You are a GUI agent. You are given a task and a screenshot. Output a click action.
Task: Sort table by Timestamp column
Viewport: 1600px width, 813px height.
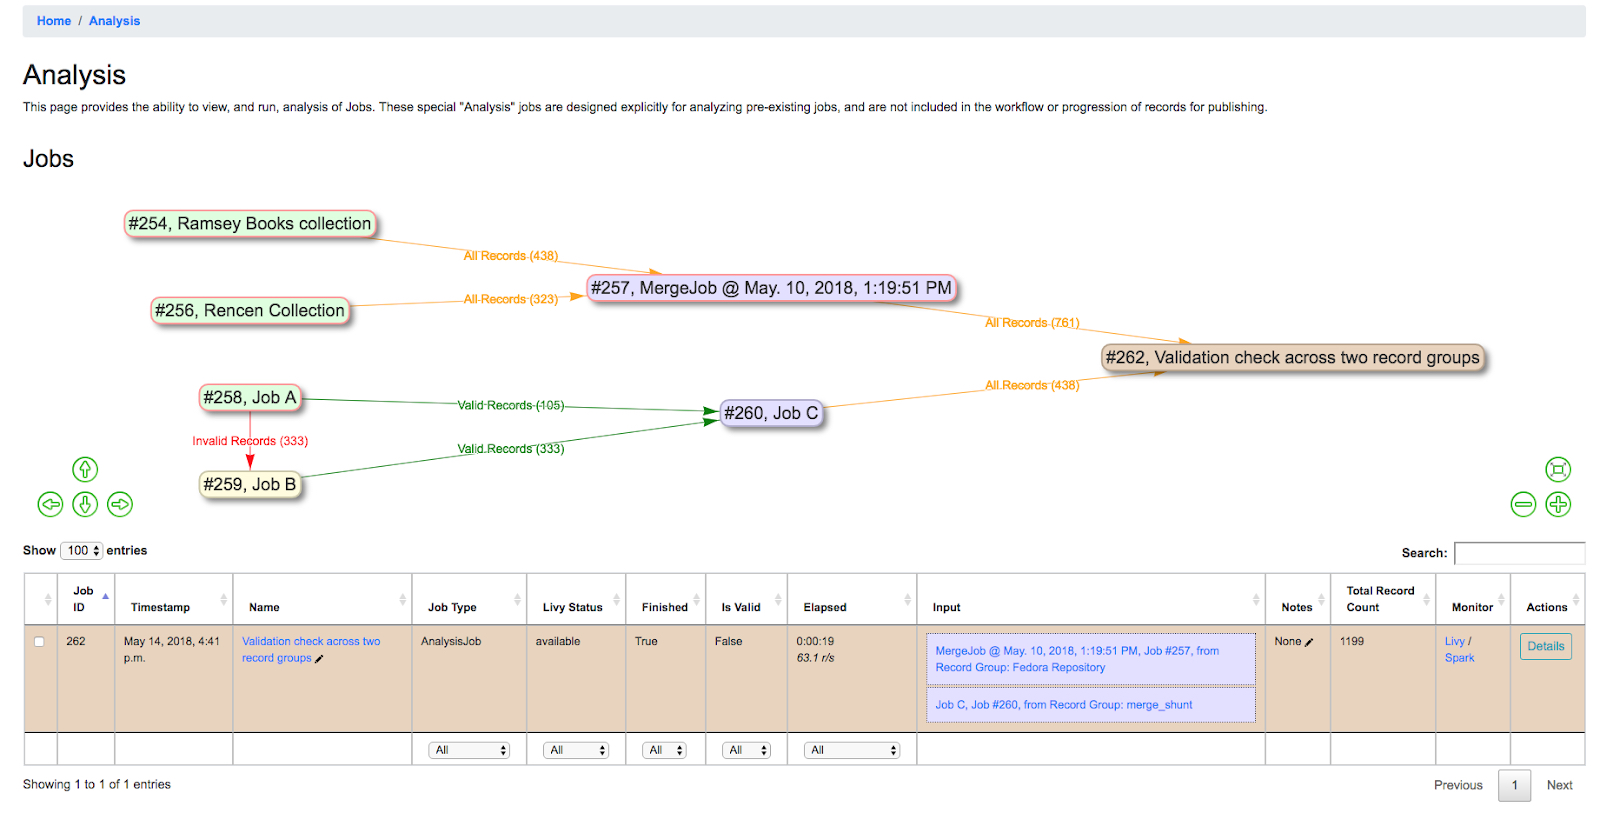[174, 600]
